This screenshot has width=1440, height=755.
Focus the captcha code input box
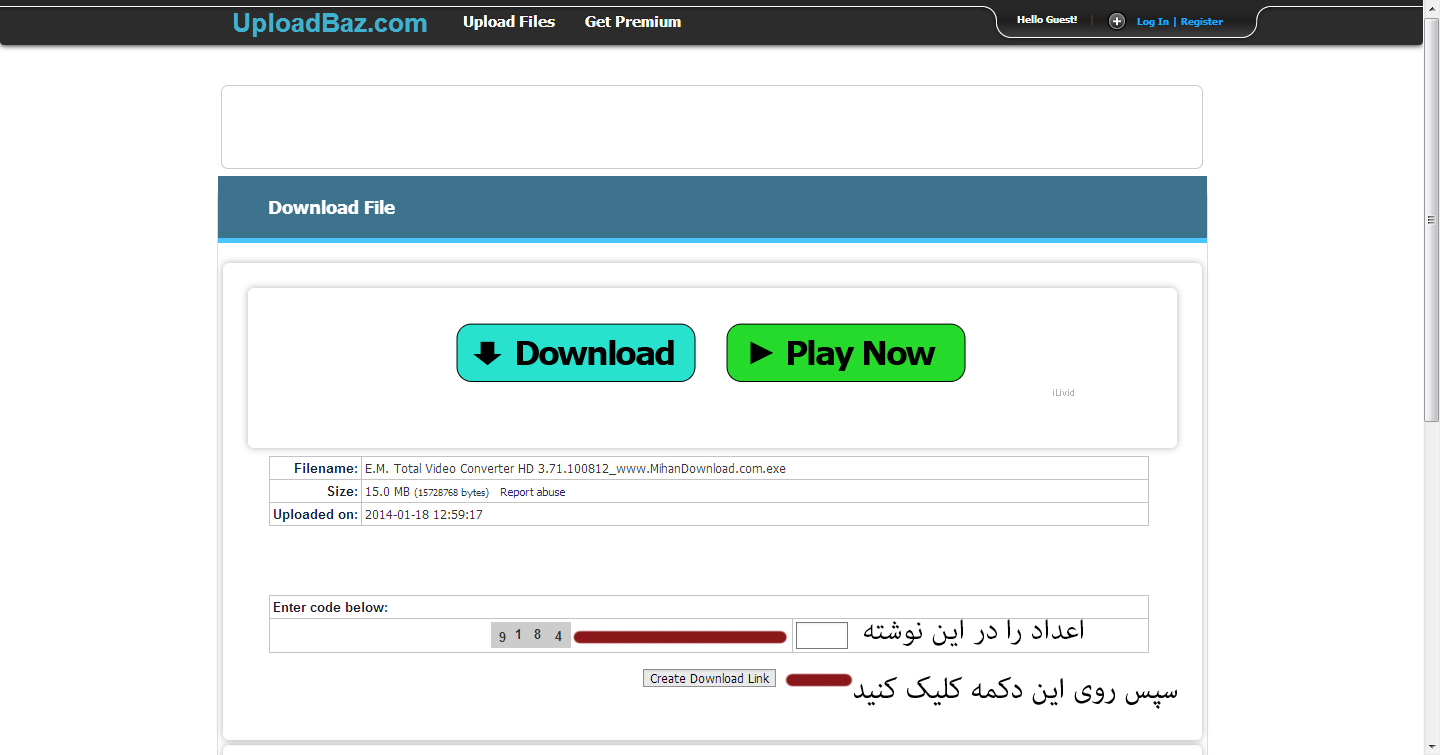[821, 635]
